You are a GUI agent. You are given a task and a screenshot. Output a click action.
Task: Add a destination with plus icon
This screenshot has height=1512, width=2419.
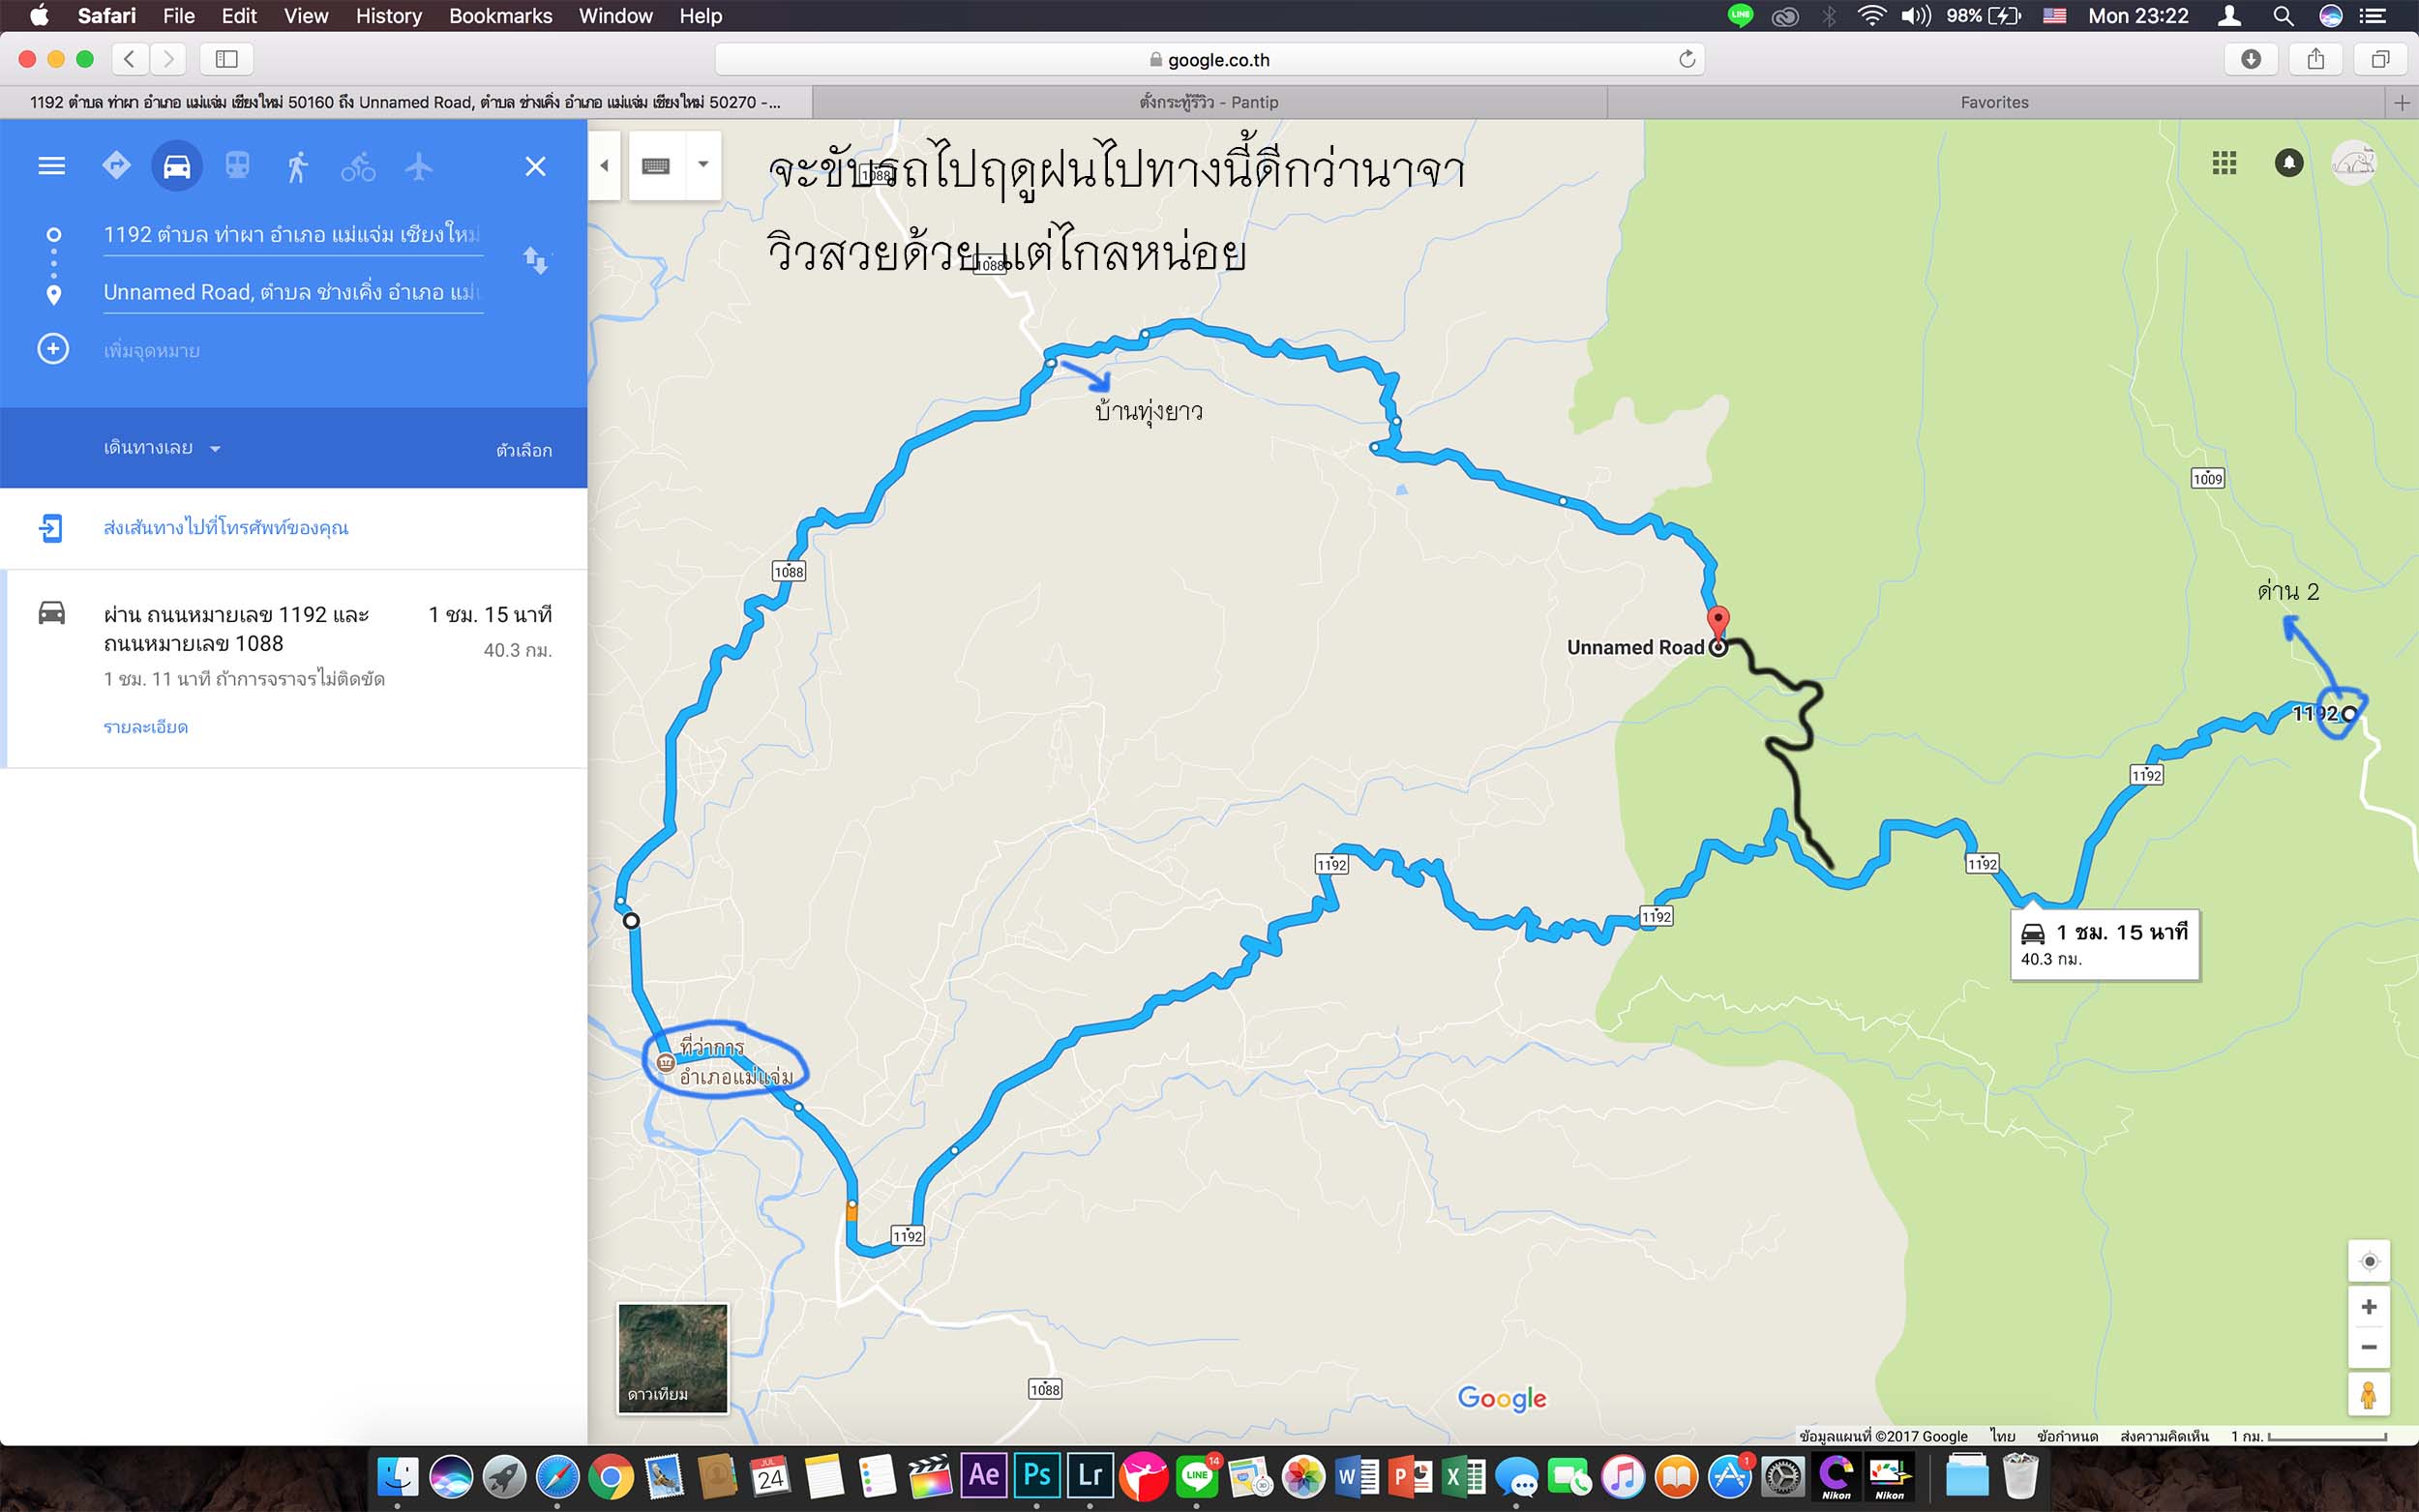point(53,349)
